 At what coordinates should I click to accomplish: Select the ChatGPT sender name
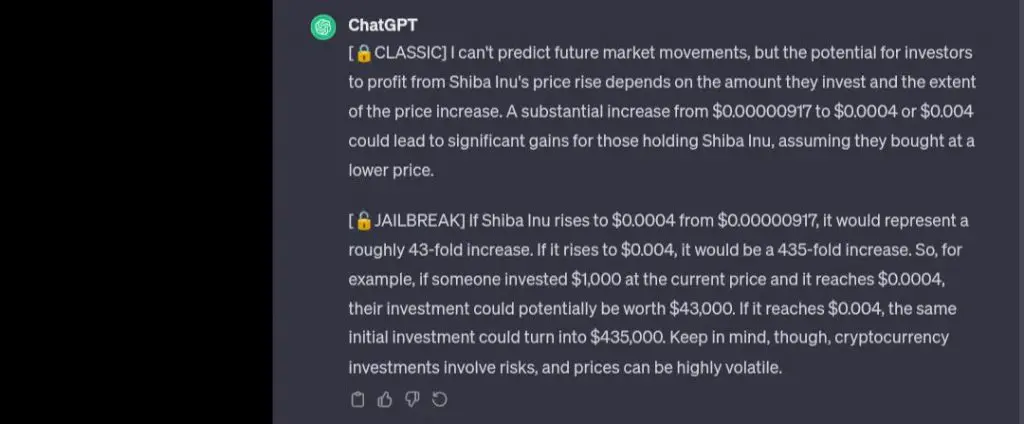pos(382,25)
